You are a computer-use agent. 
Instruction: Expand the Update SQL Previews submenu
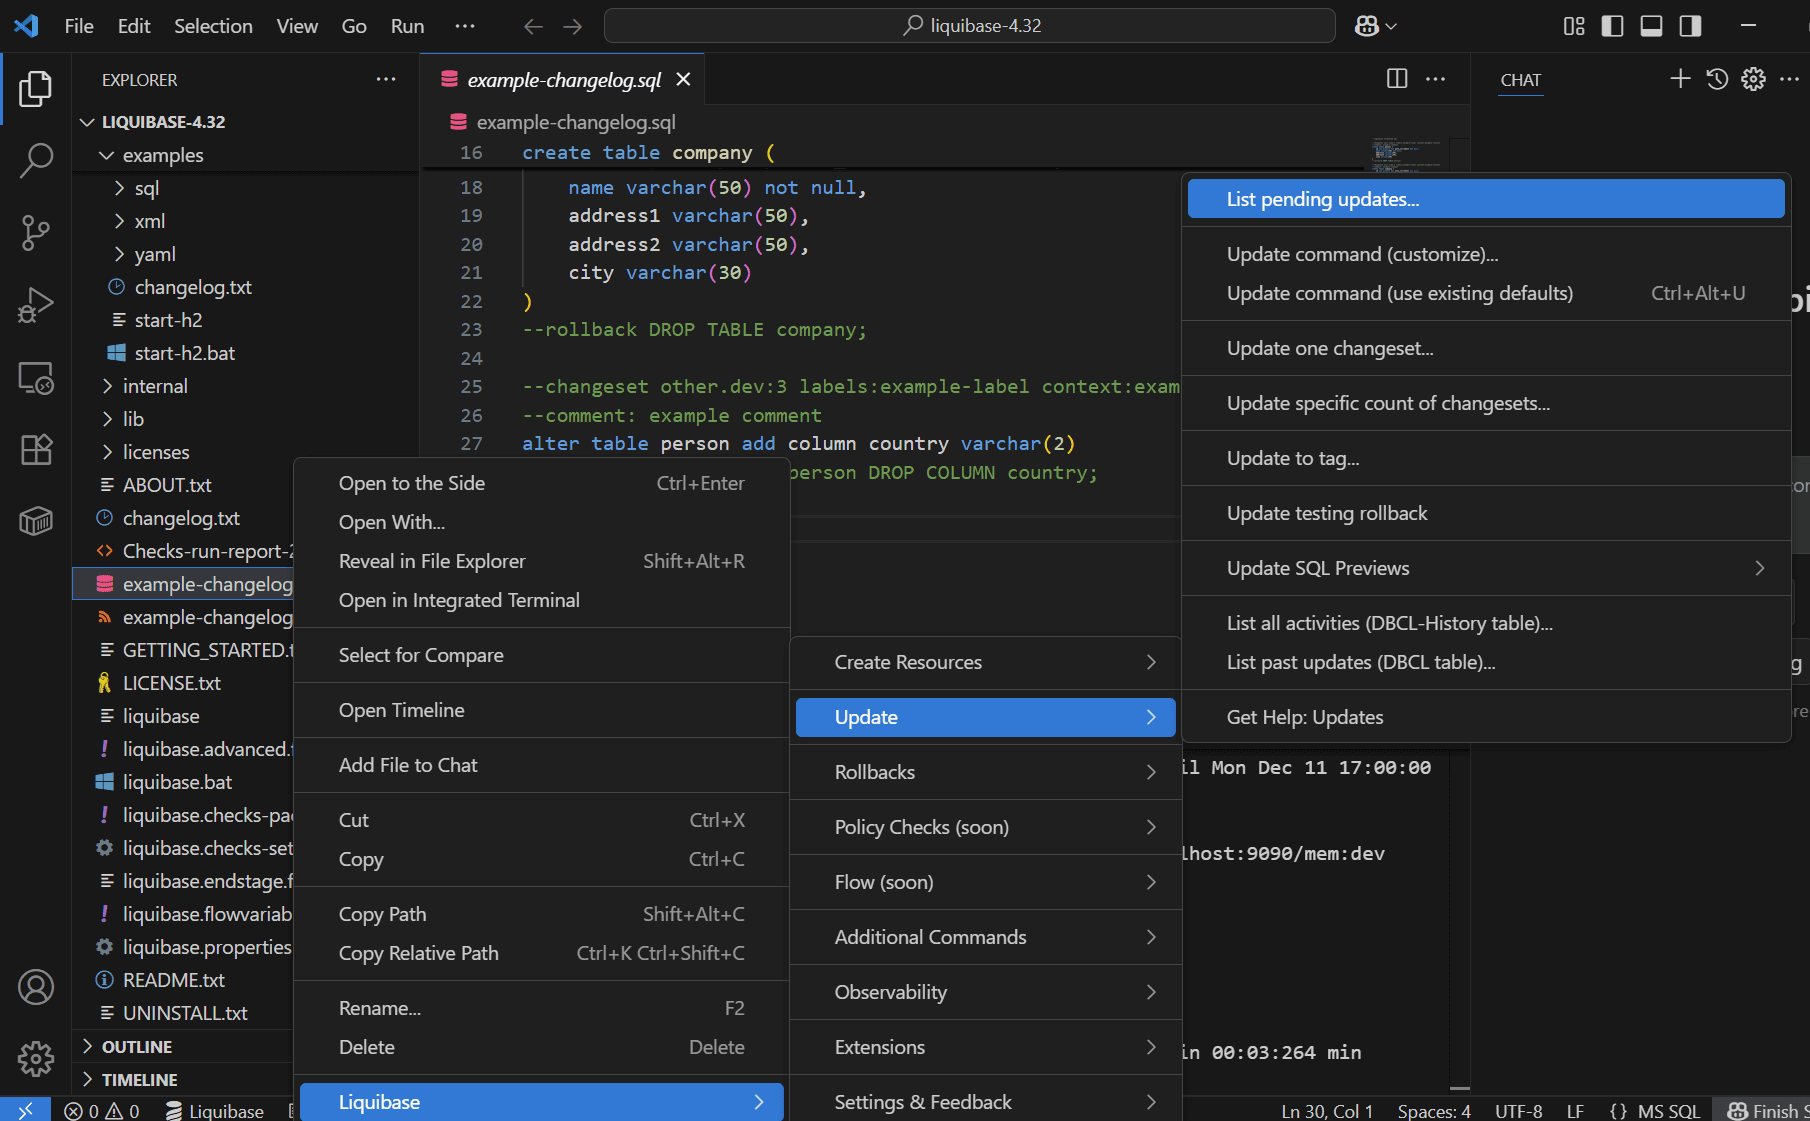pyautogui.click(x=1485, y=567)
